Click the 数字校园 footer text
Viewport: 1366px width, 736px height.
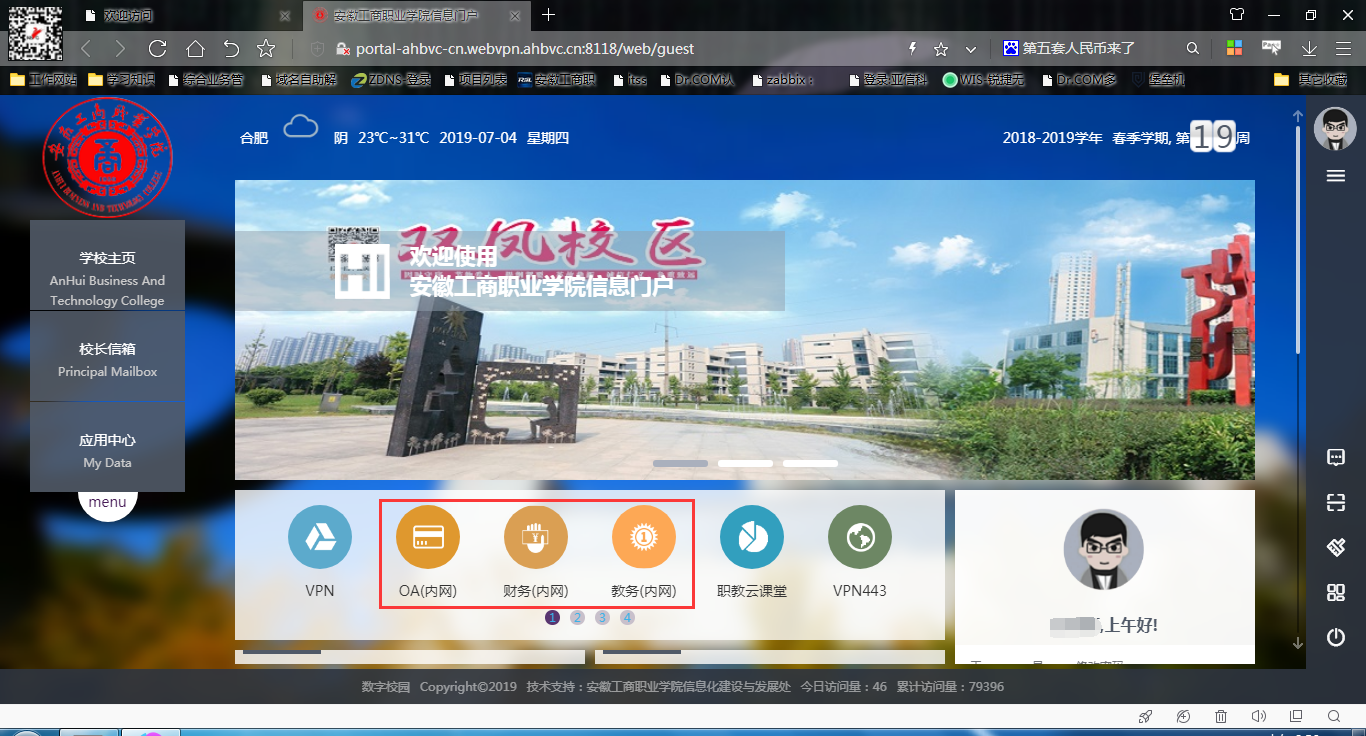[x=386, y=687]
